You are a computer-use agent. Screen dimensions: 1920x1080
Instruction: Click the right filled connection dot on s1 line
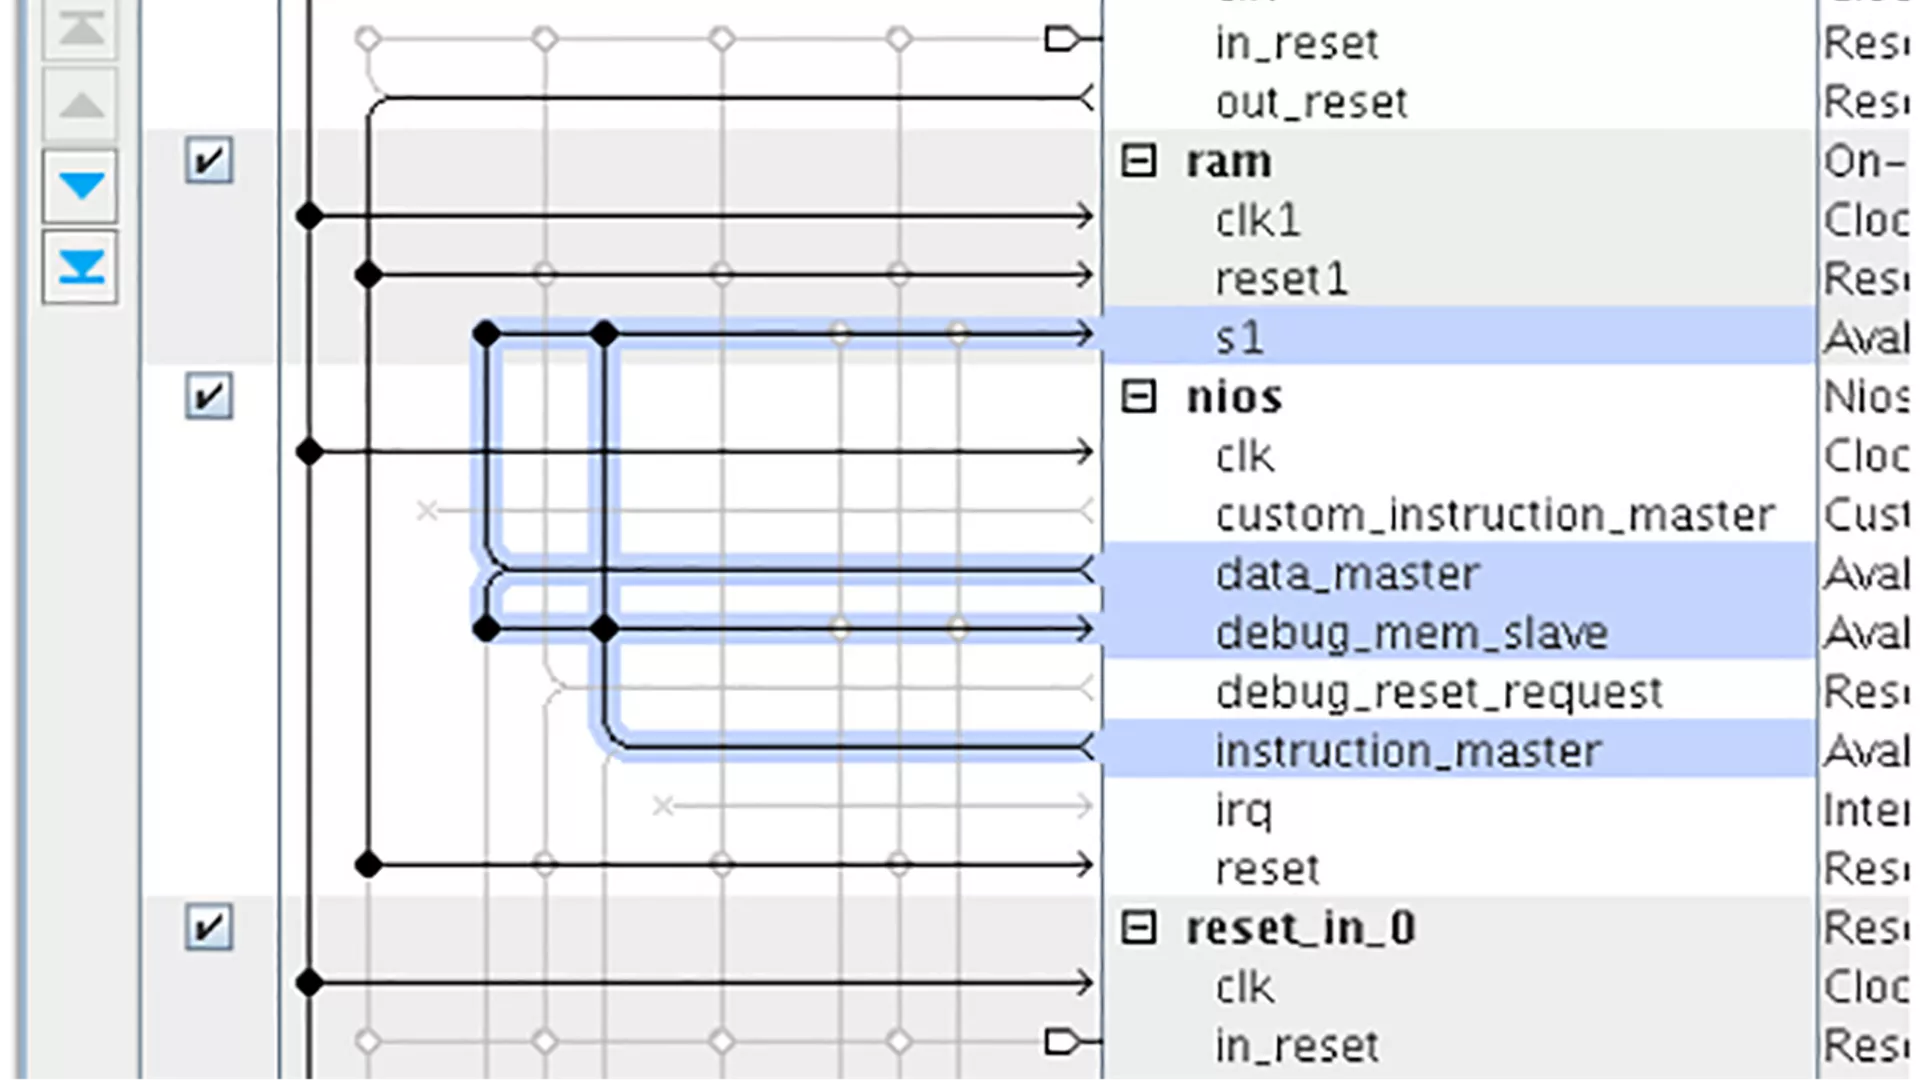604,334
